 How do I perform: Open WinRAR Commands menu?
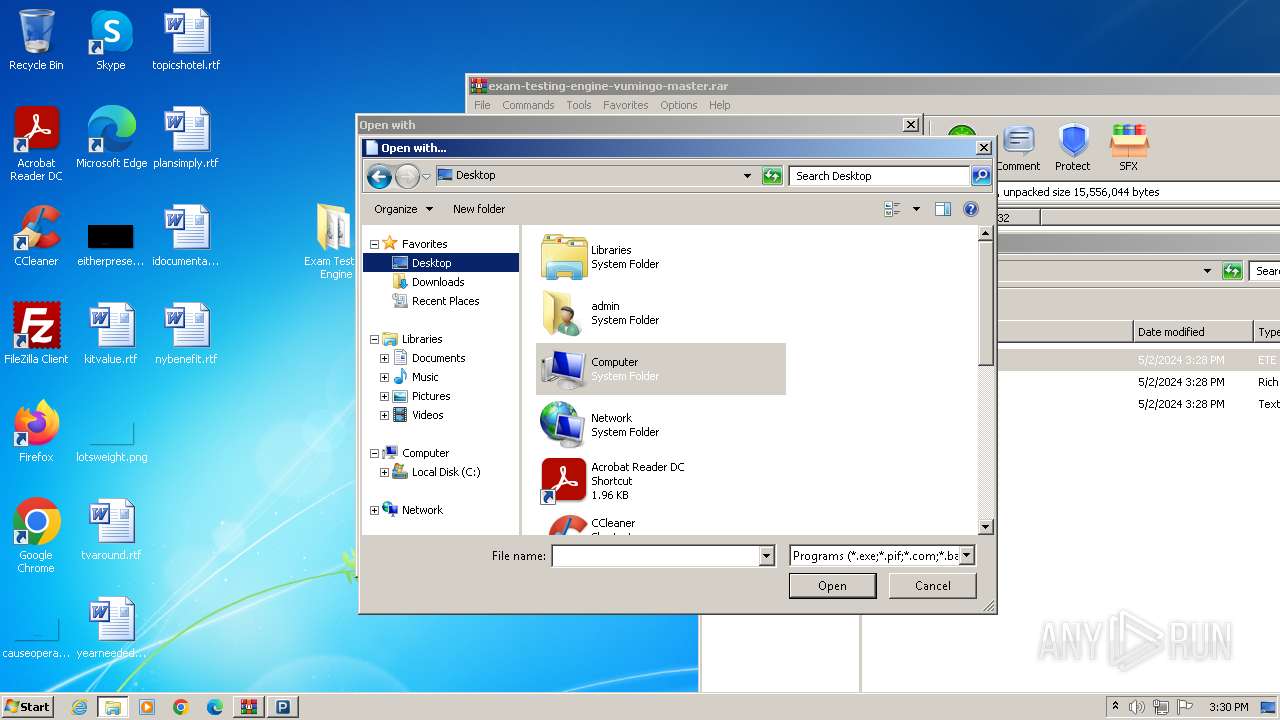(x=528, y=105)
